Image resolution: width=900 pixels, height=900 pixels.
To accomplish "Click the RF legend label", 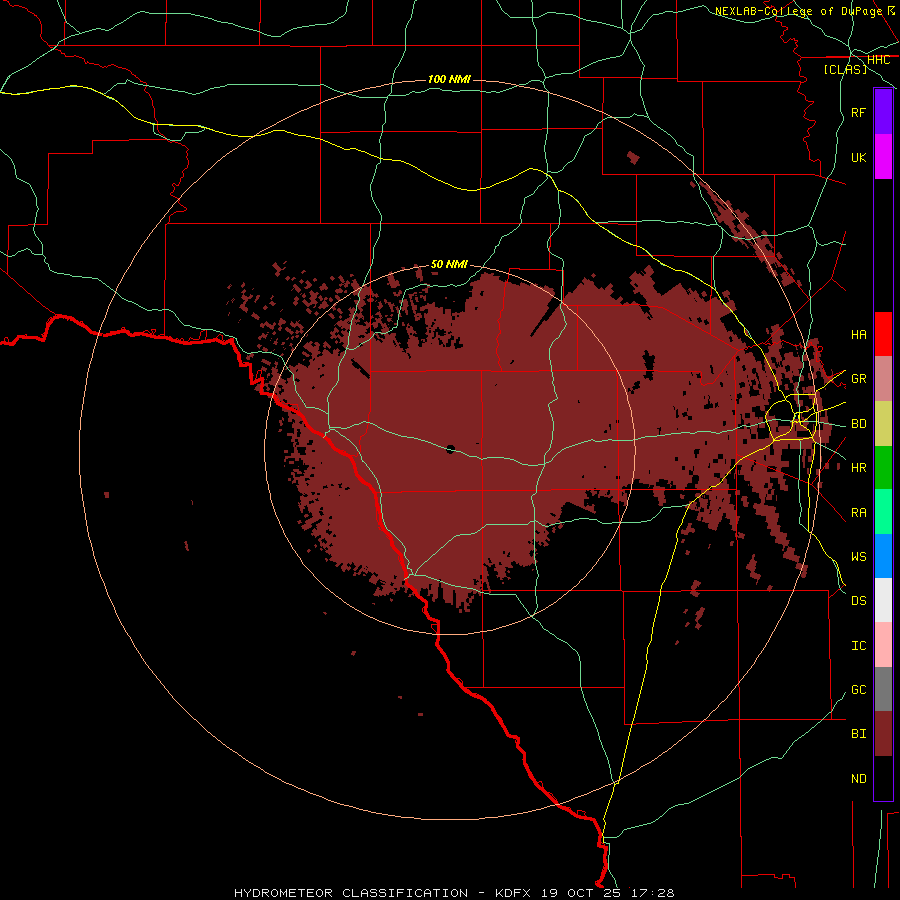I will (859, 113).
